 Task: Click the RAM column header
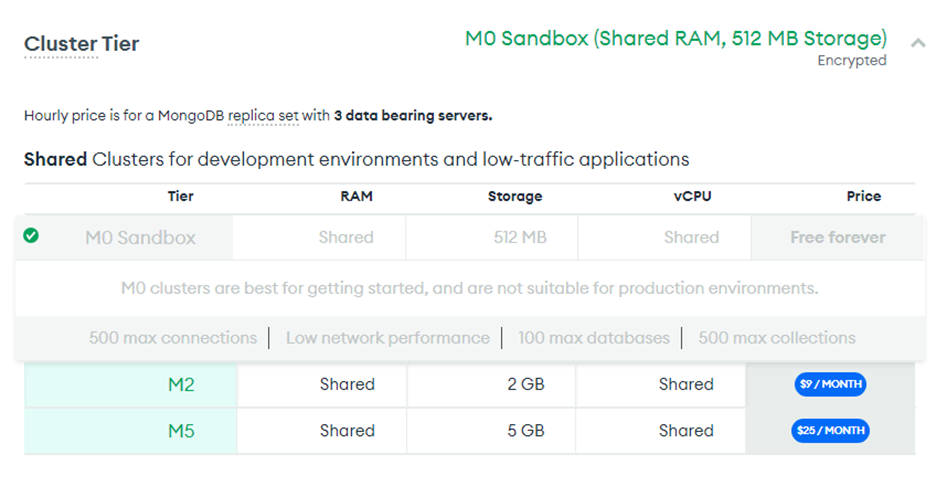click(356, 196)
